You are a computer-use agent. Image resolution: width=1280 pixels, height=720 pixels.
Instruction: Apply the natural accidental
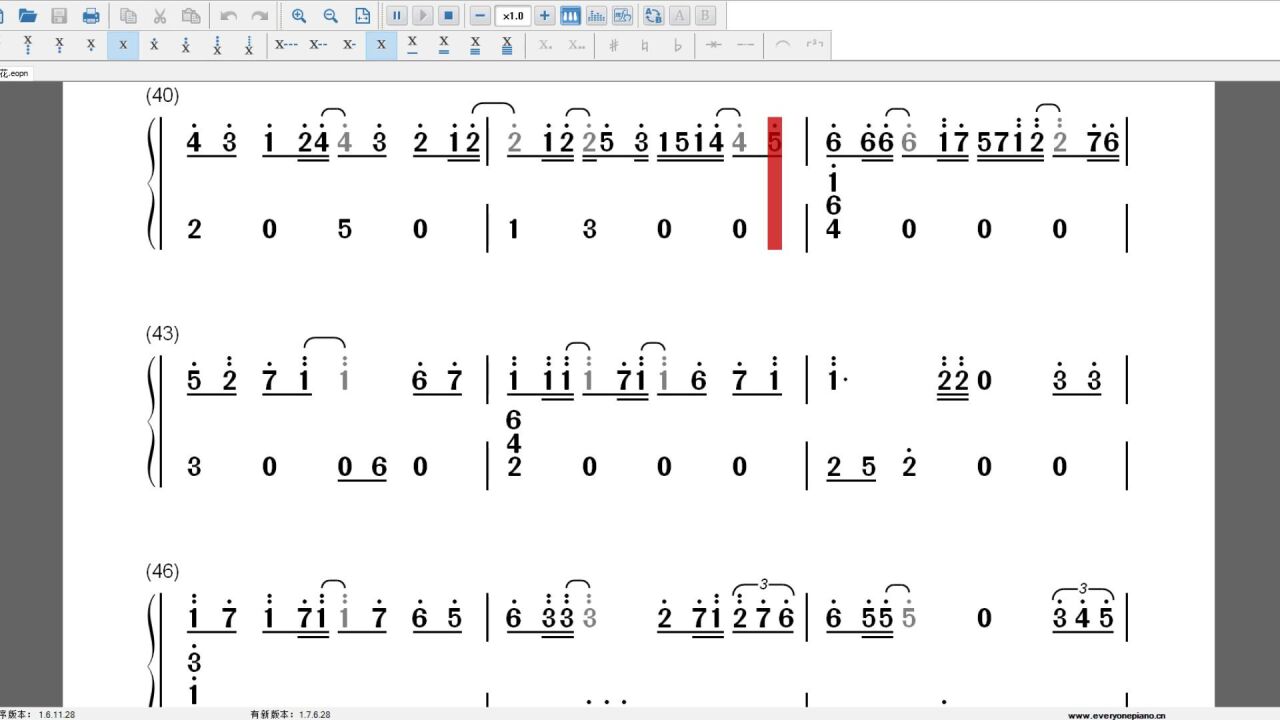(x=646, y=45)
